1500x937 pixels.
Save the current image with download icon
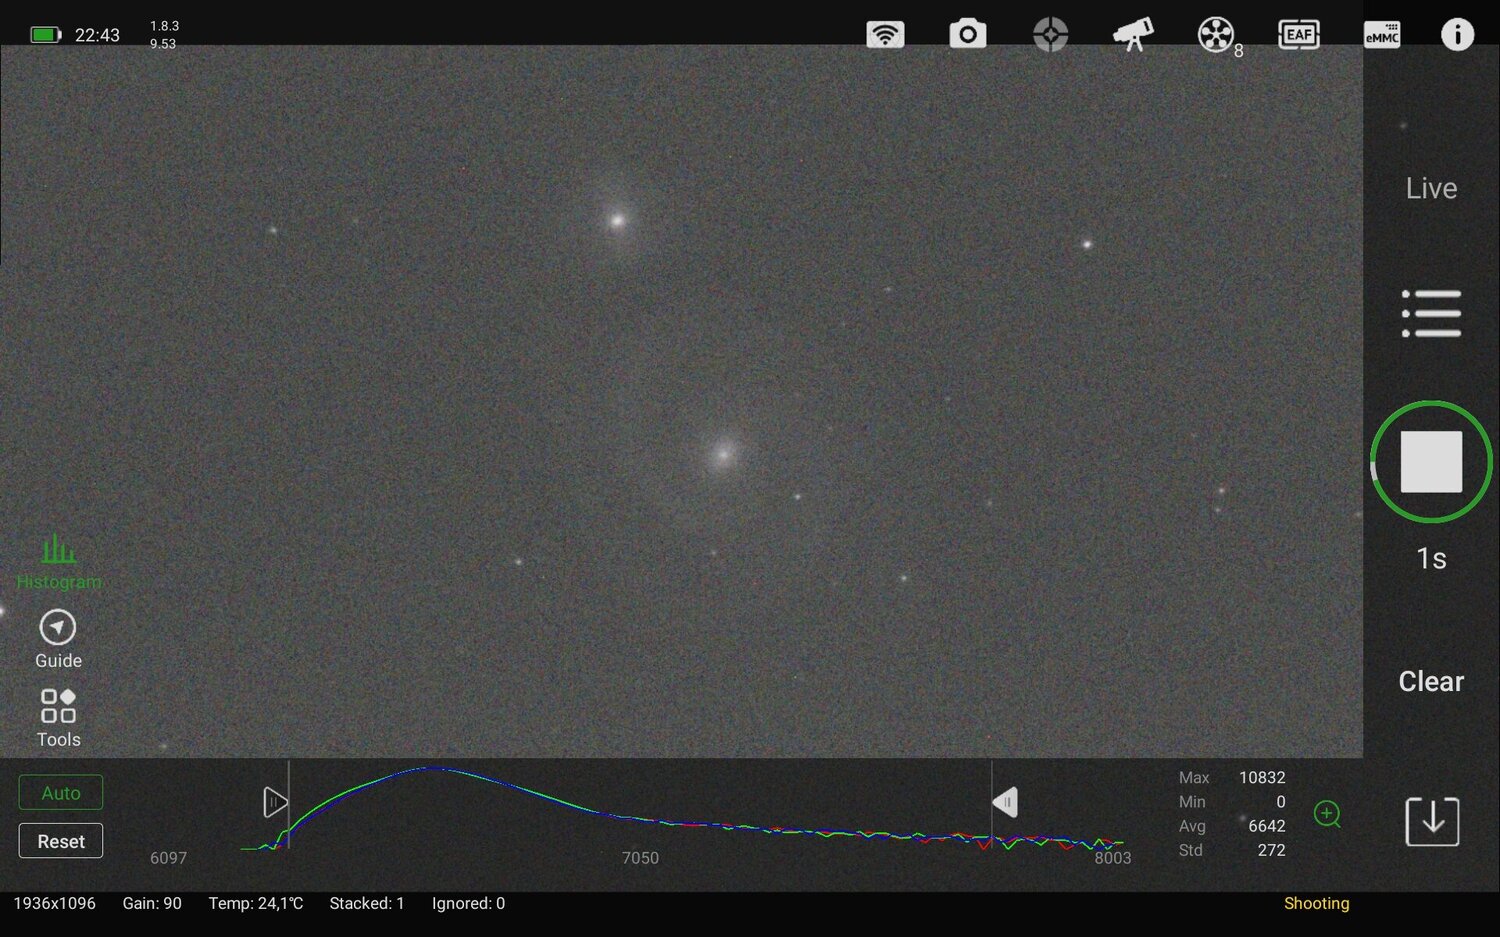(1431, 820)
